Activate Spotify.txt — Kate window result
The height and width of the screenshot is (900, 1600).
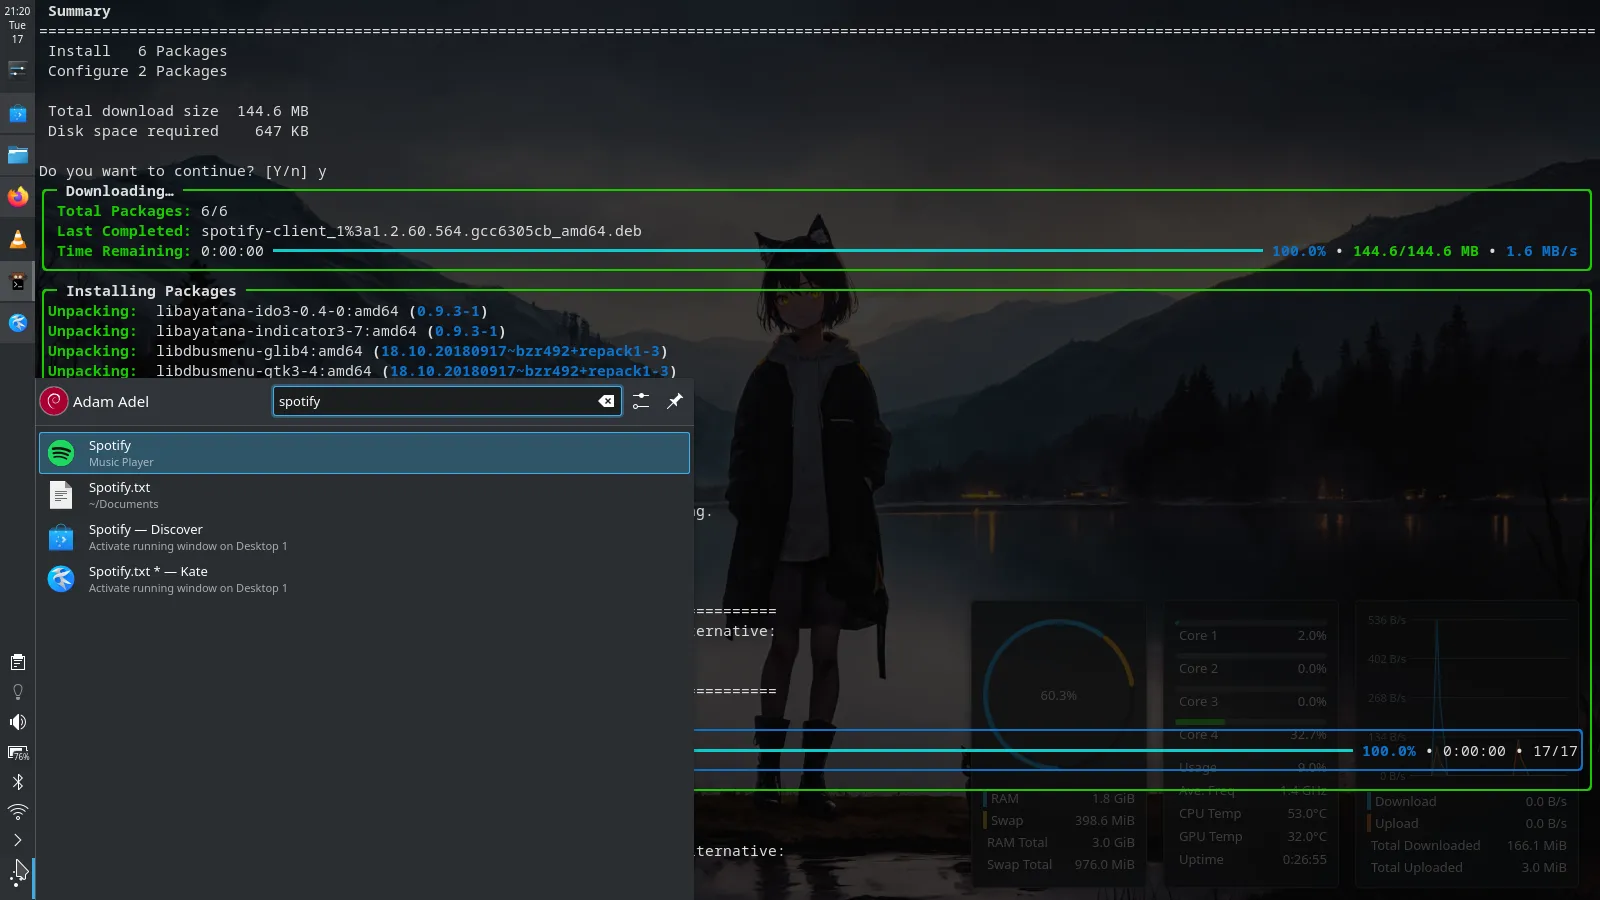pos(364,579)
